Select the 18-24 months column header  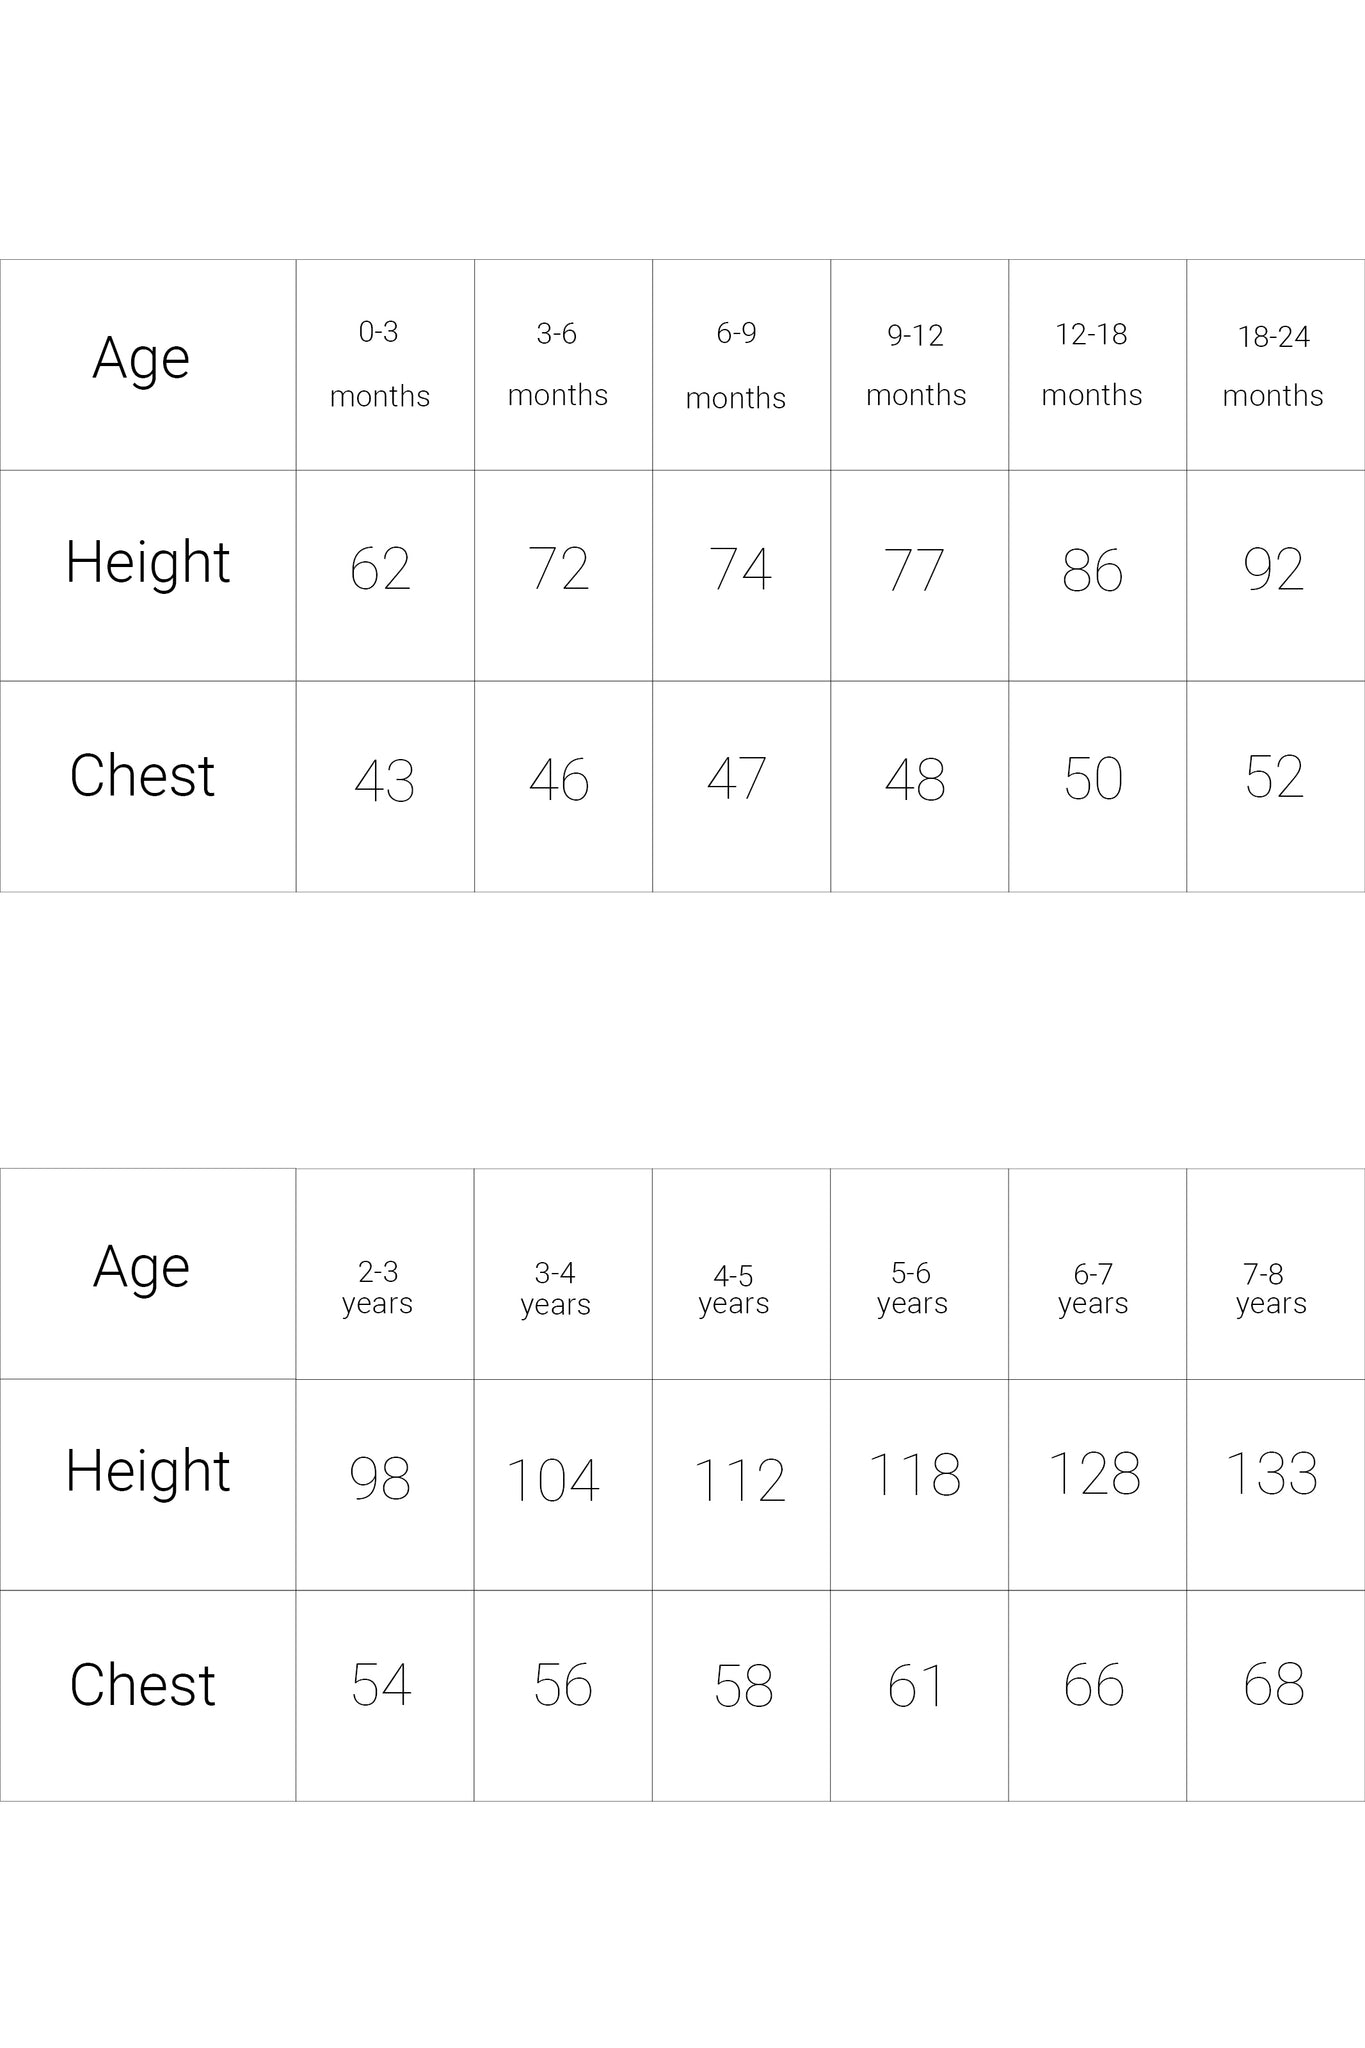pyautogui.click(x=1273, y=364)
